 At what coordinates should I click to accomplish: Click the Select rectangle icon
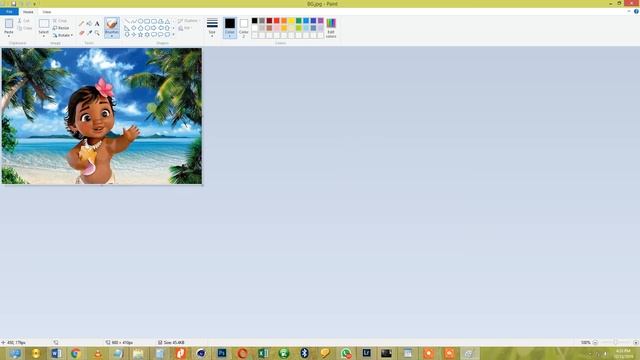(44, 24)
